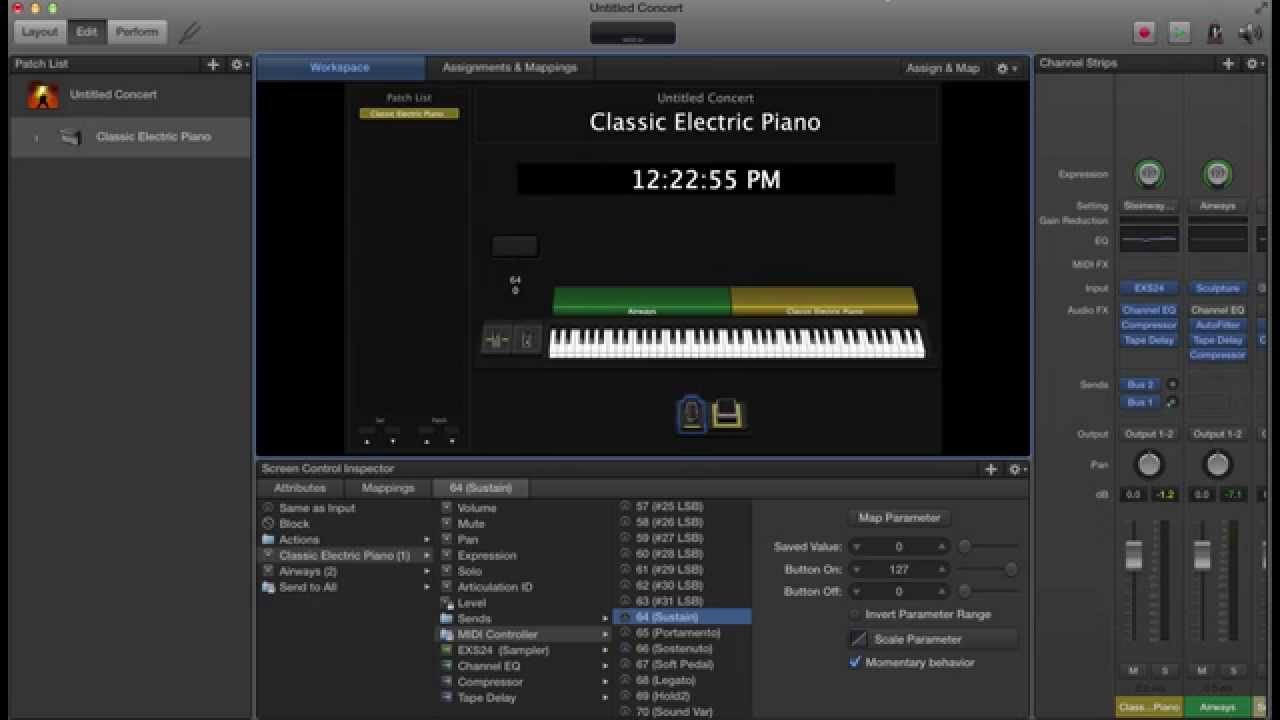Click the Map Parameter button
Screen dimensions: 1280x720
pyautogui.click(x=899, y=518)
